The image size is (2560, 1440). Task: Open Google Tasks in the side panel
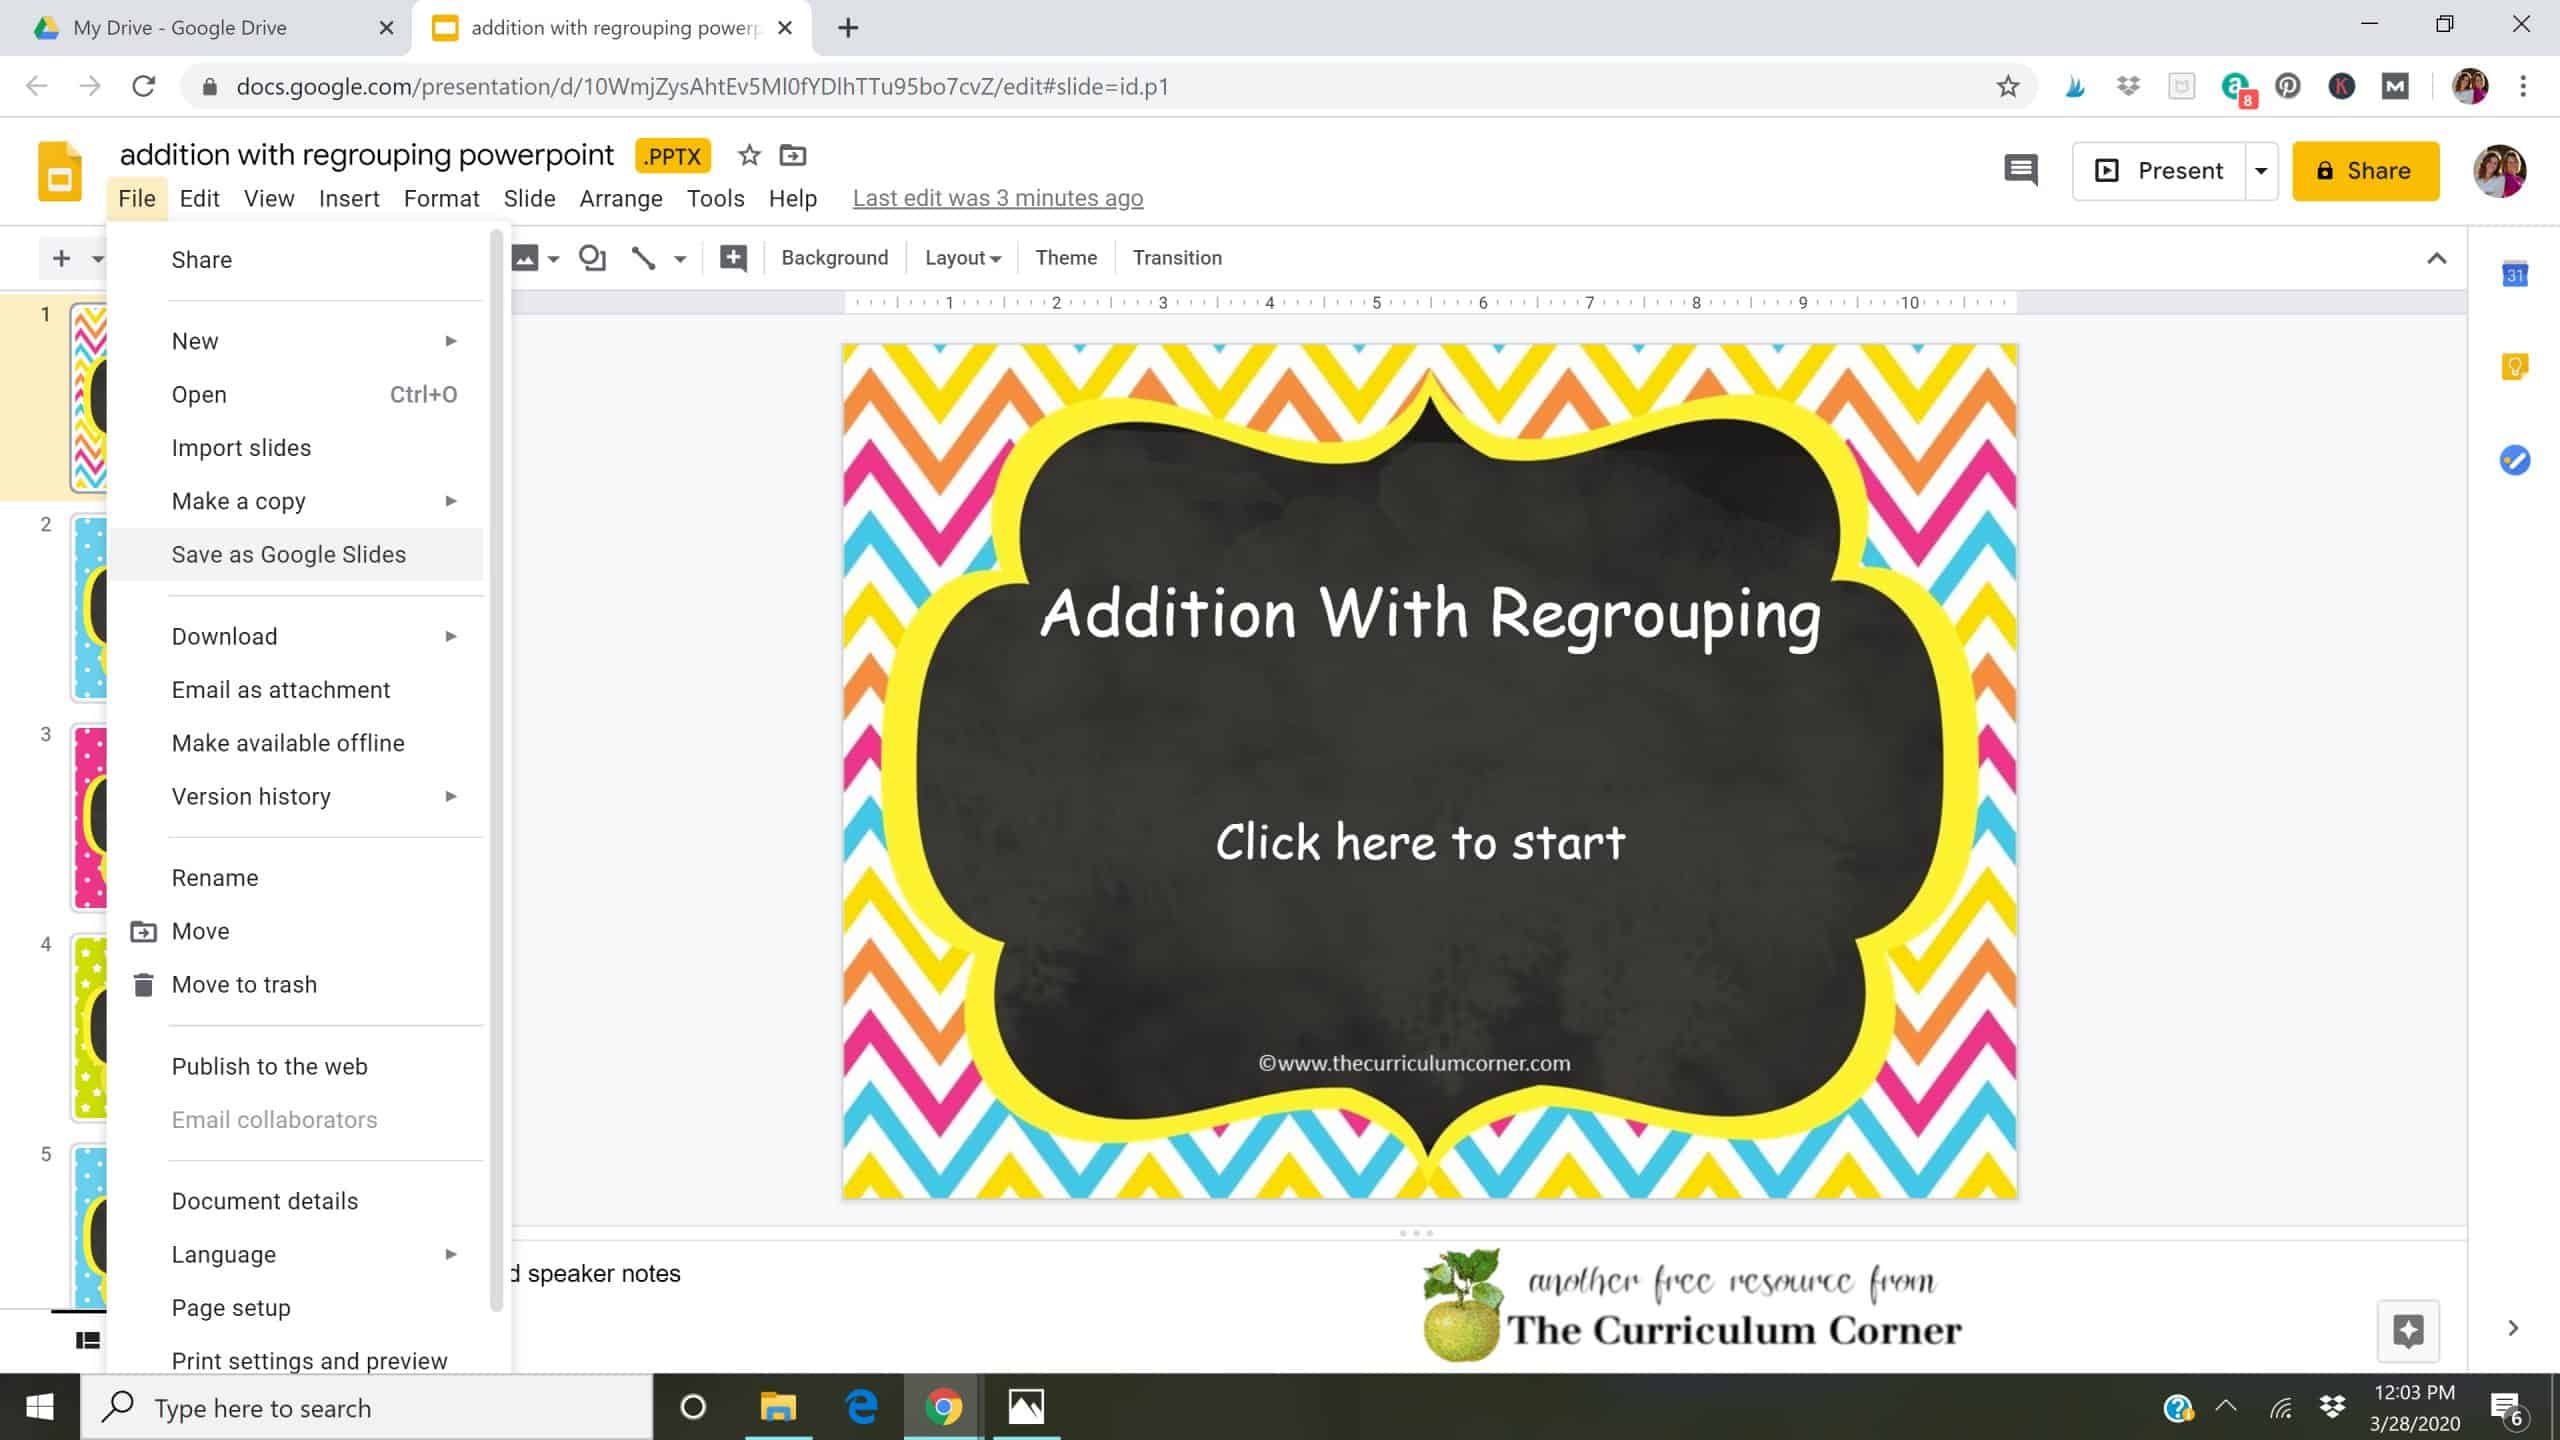pos(2516,461)
